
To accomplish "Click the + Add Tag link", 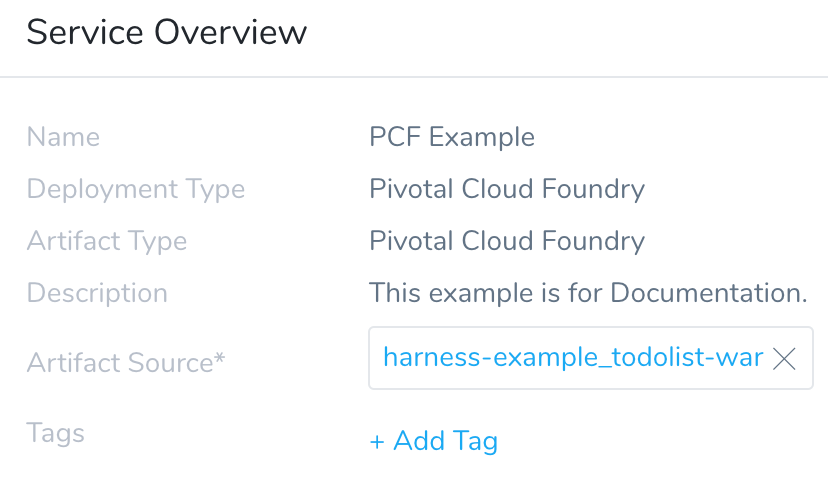I will 434,441.
